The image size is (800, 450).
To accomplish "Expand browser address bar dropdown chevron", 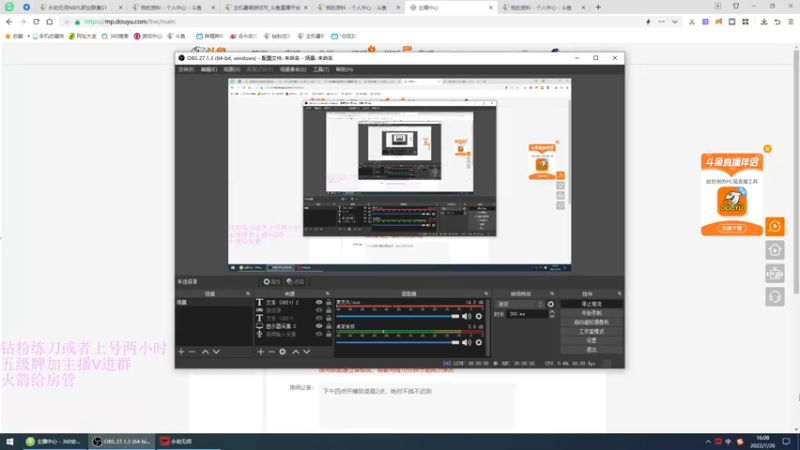I will 674,22.
